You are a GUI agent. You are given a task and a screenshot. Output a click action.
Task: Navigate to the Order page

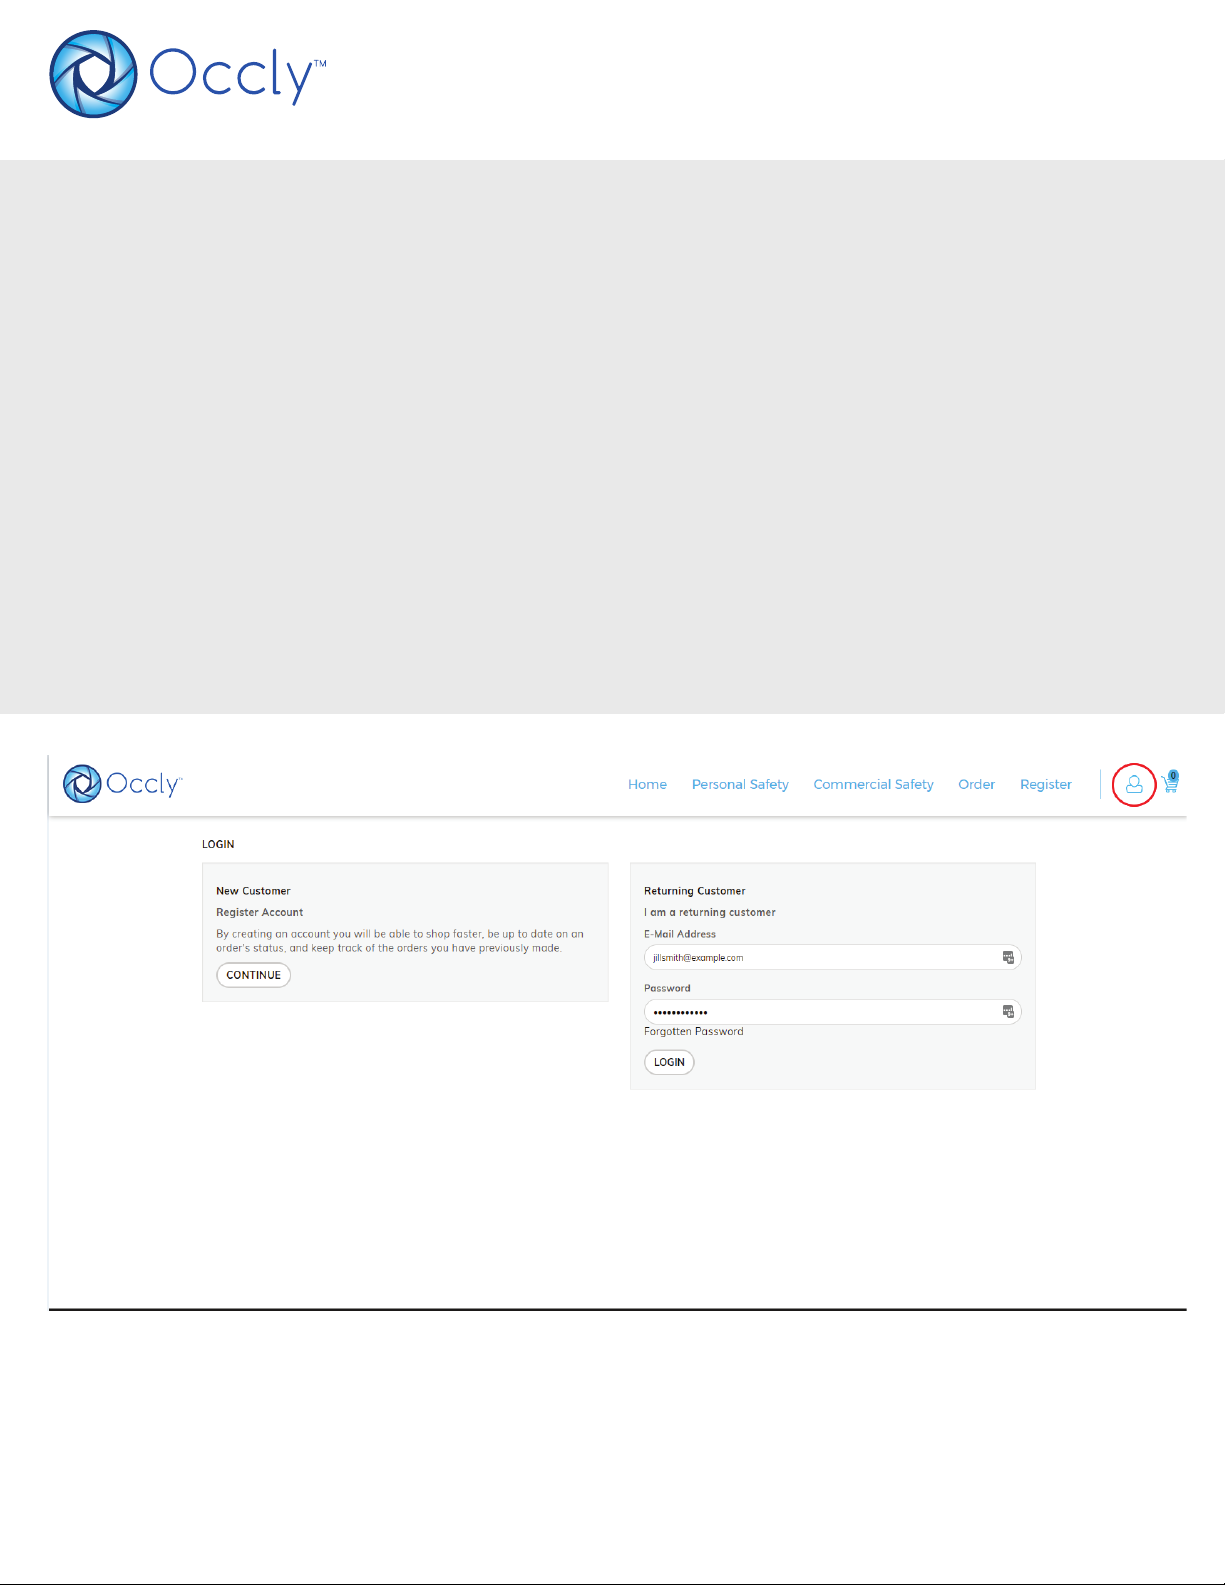976,785
